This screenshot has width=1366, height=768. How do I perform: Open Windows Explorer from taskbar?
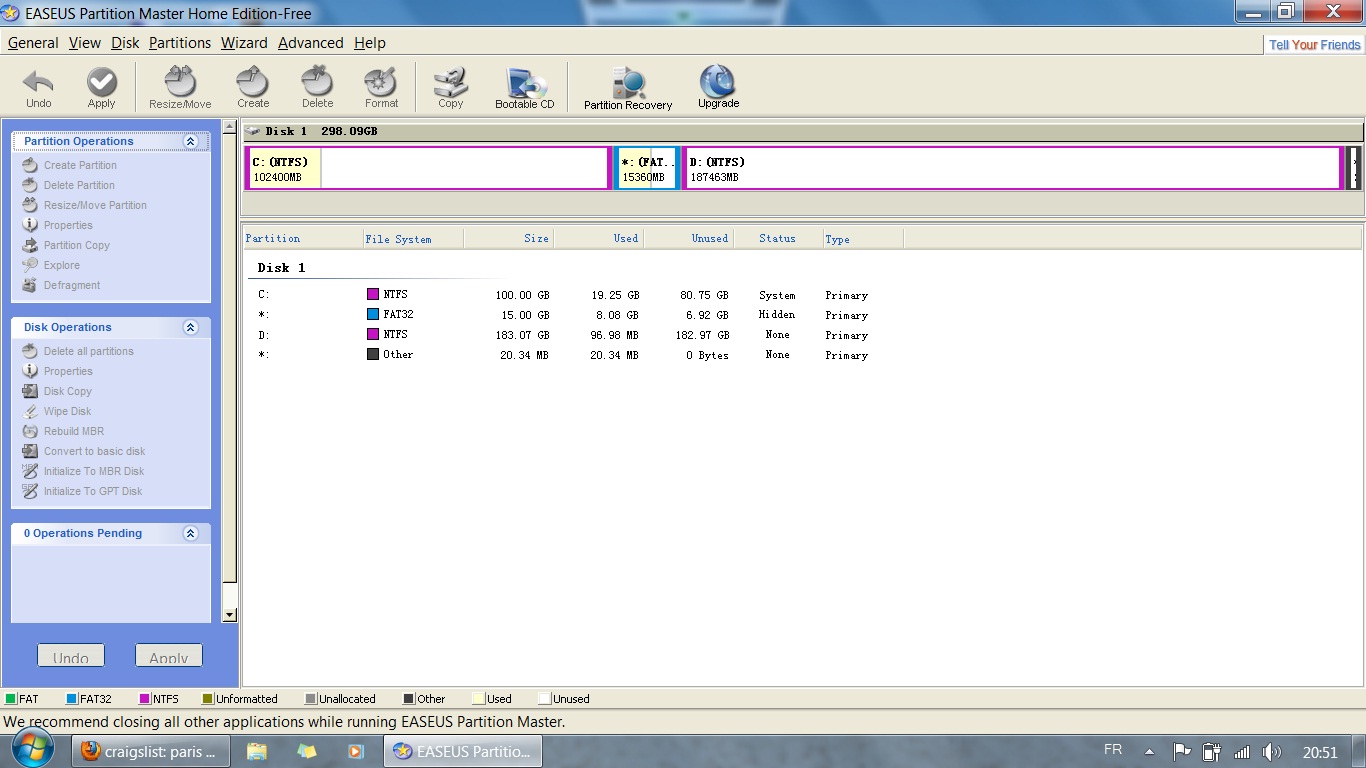click(x=258, y=751)
